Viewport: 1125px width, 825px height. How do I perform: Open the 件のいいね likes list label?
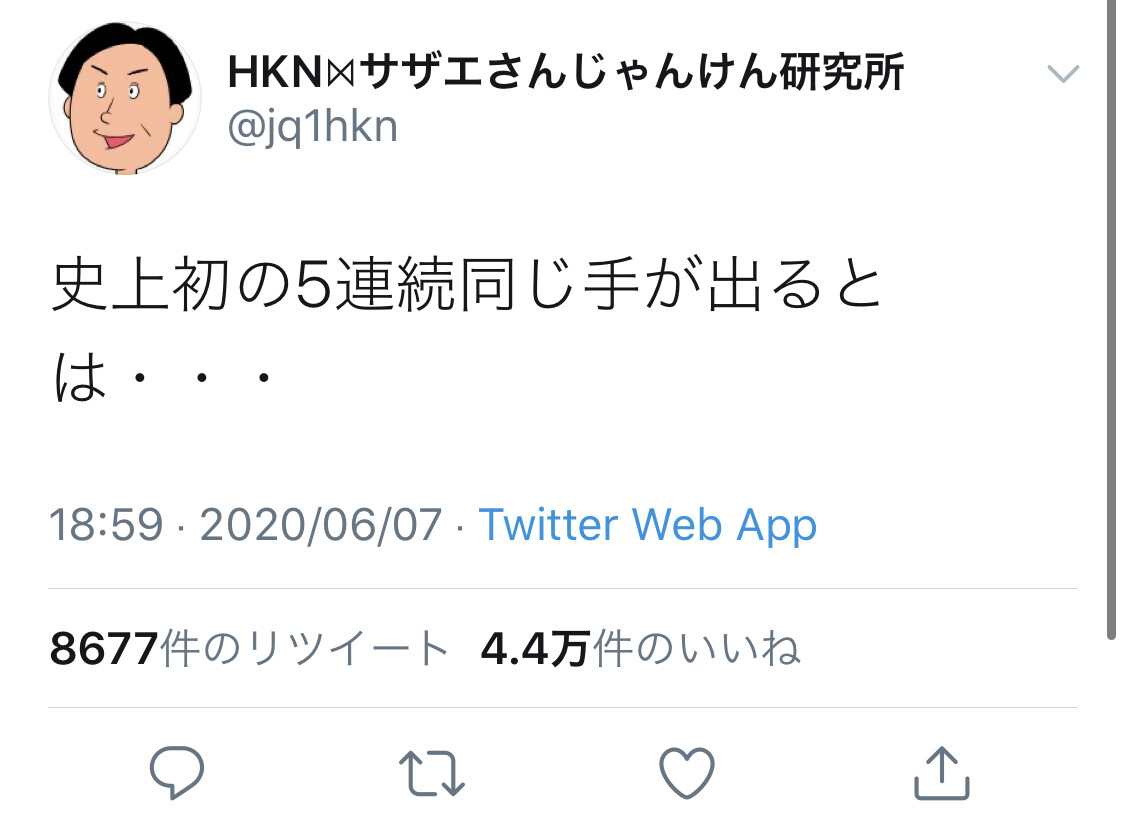click(x=696, y=649)
